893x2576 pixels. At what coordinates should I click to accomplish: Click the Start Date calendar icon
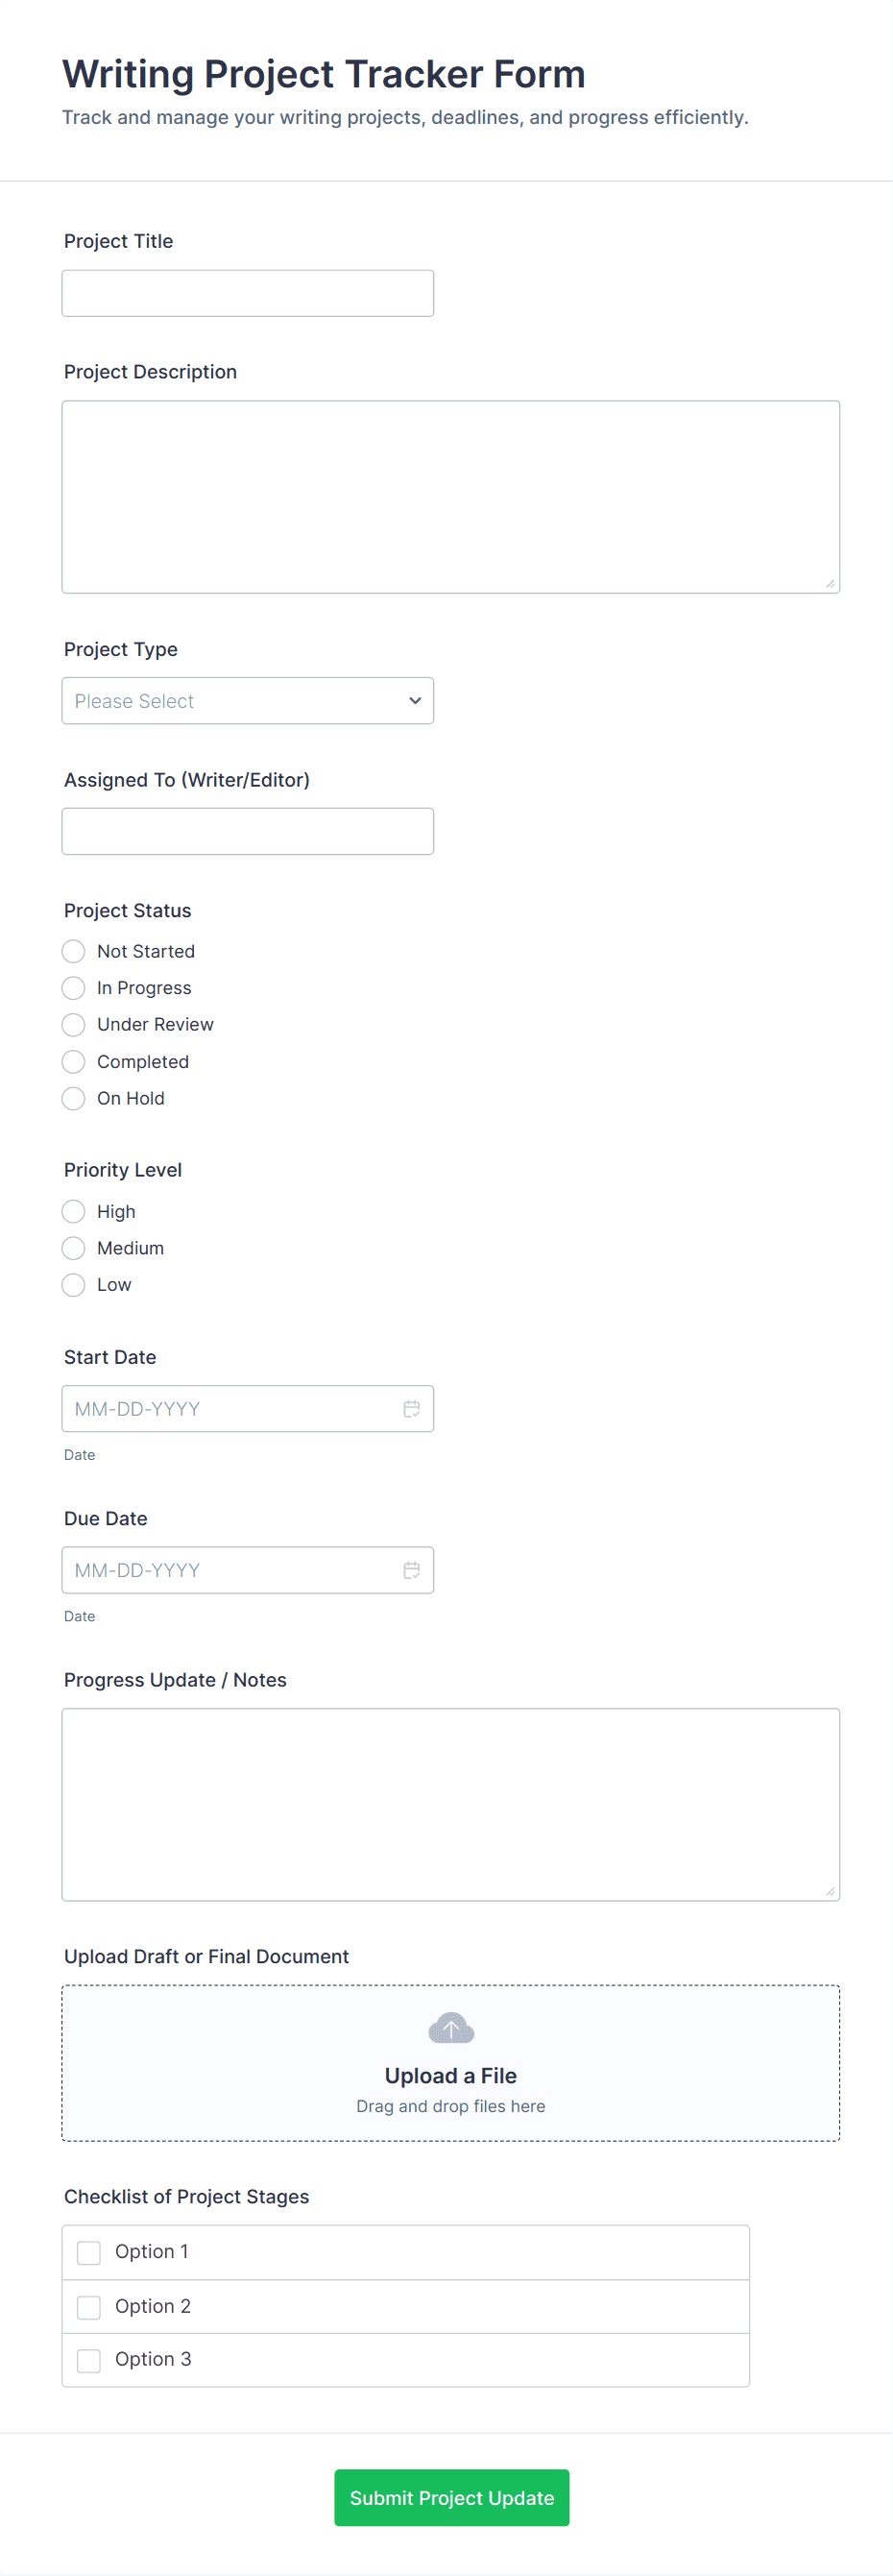point(411,1408)
